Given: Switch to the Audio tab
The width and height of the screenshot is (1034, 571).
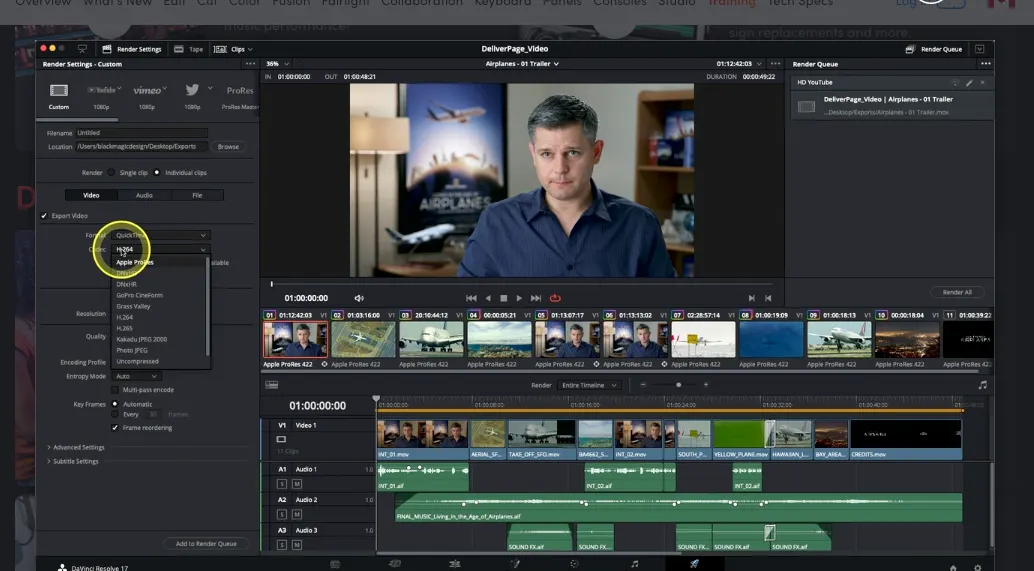Looking at the screenshot, I should (144, 195).
